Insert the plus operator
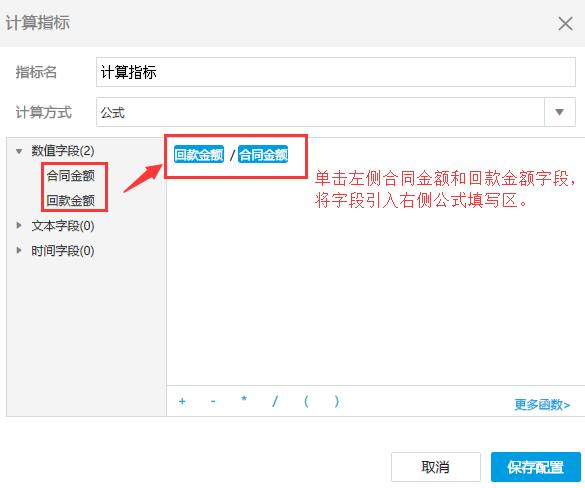 pyautogui.click(x=182, y=401)
